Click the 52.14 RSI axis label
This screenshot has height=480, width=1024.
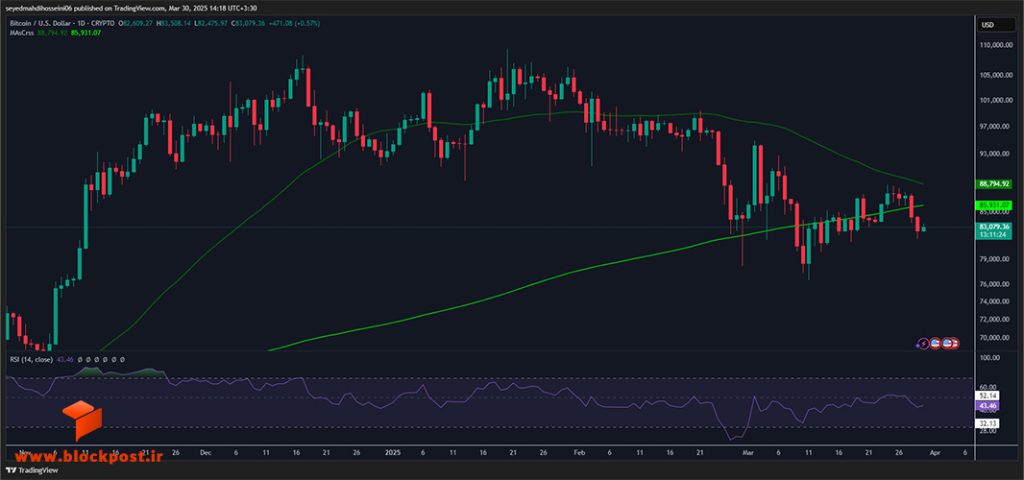pyautogui.click(x=986, y=396)
